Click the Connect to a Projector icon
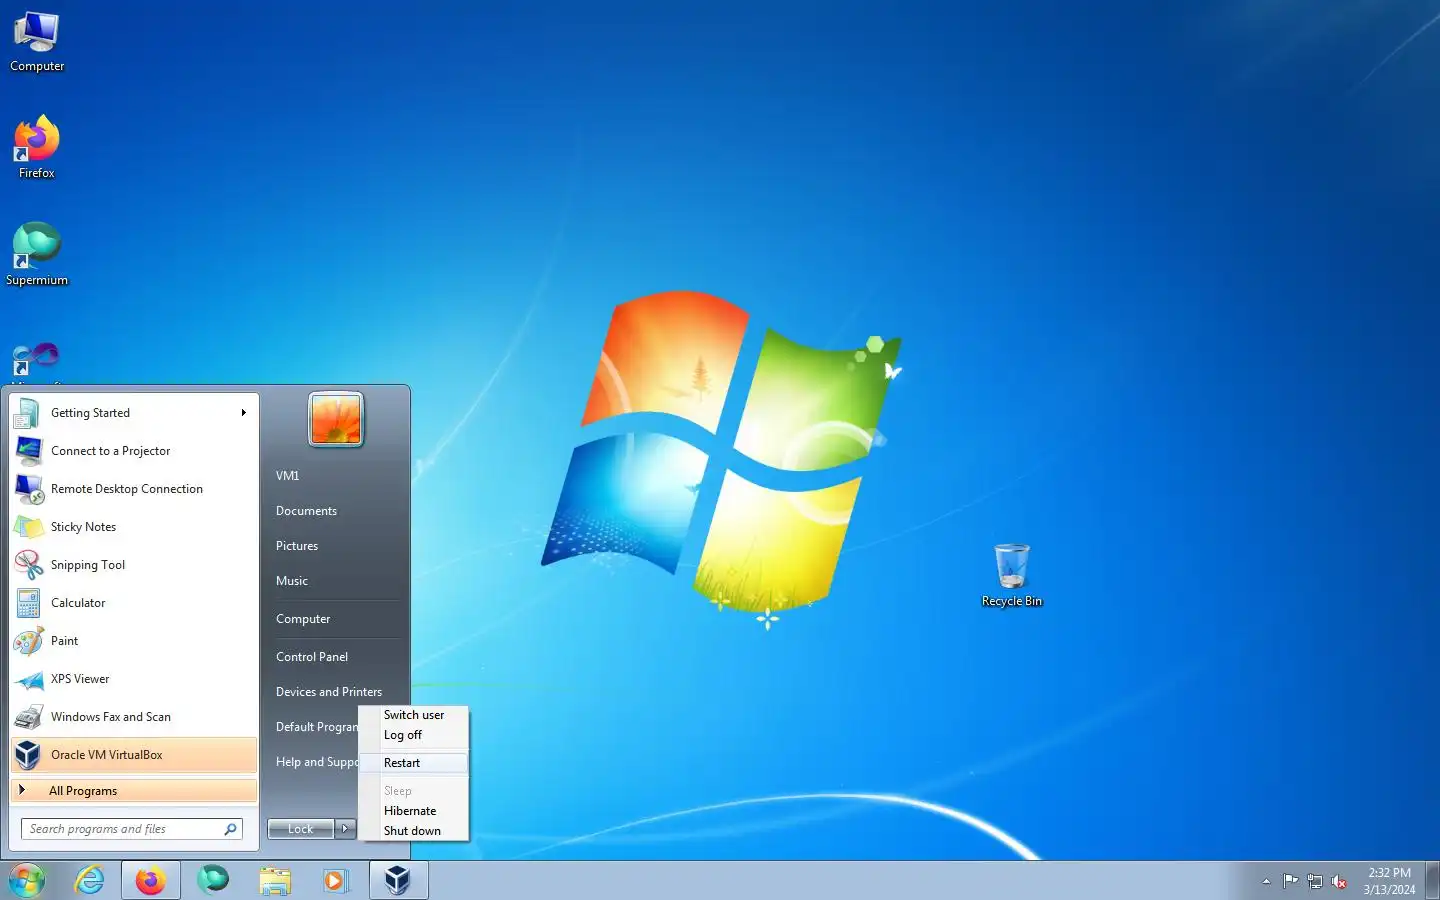 tap(28, 451)
